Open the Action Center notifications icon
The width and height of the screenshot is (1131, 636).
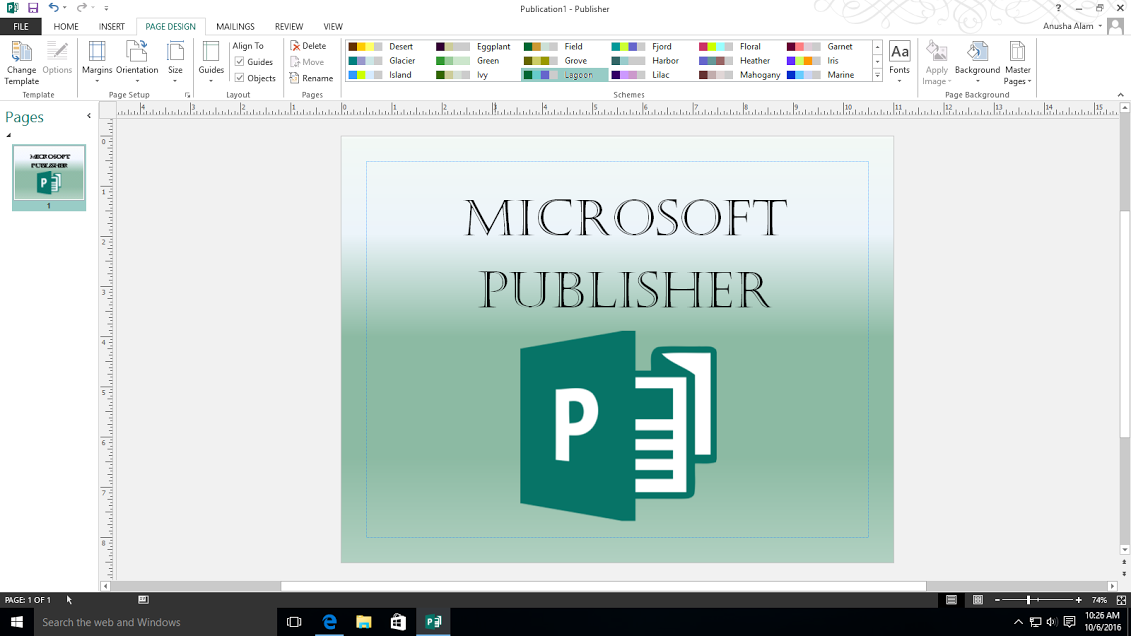click(1070, 622)
